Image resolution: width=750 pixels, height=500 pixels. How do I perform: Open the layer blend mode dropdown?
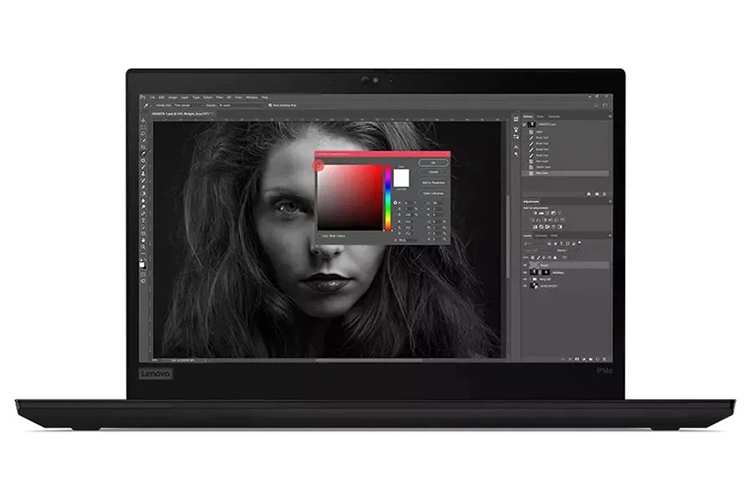tap(540, 251)
